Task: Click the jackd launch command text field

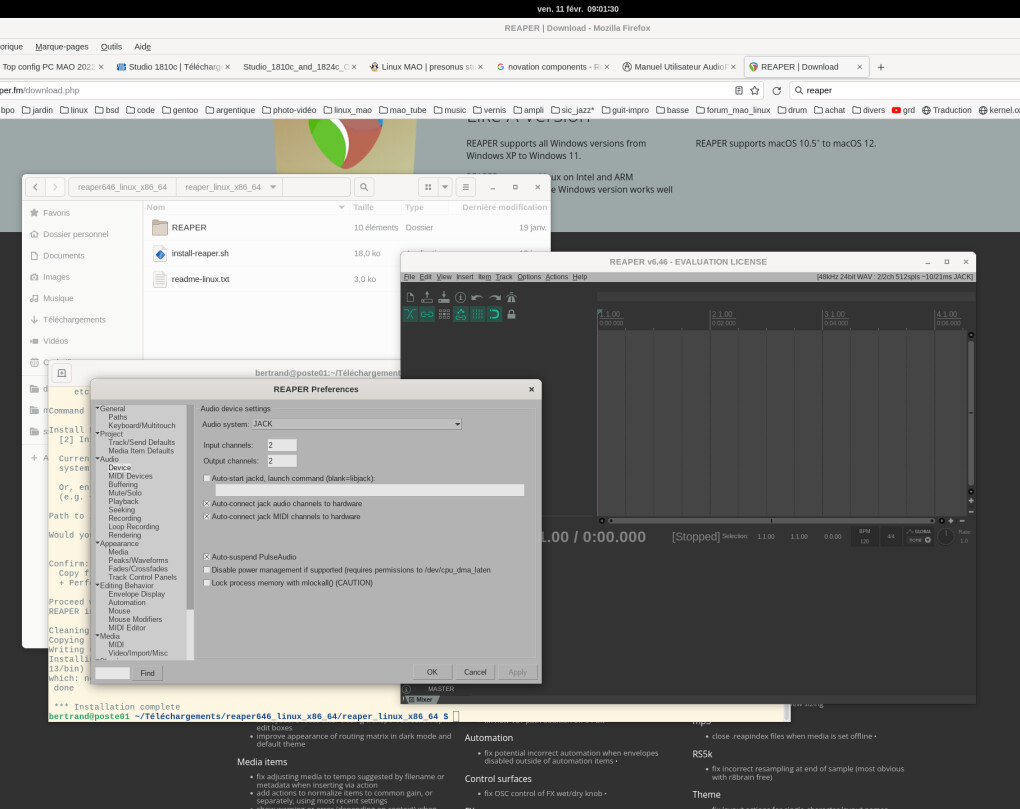Action: point(369,490)
